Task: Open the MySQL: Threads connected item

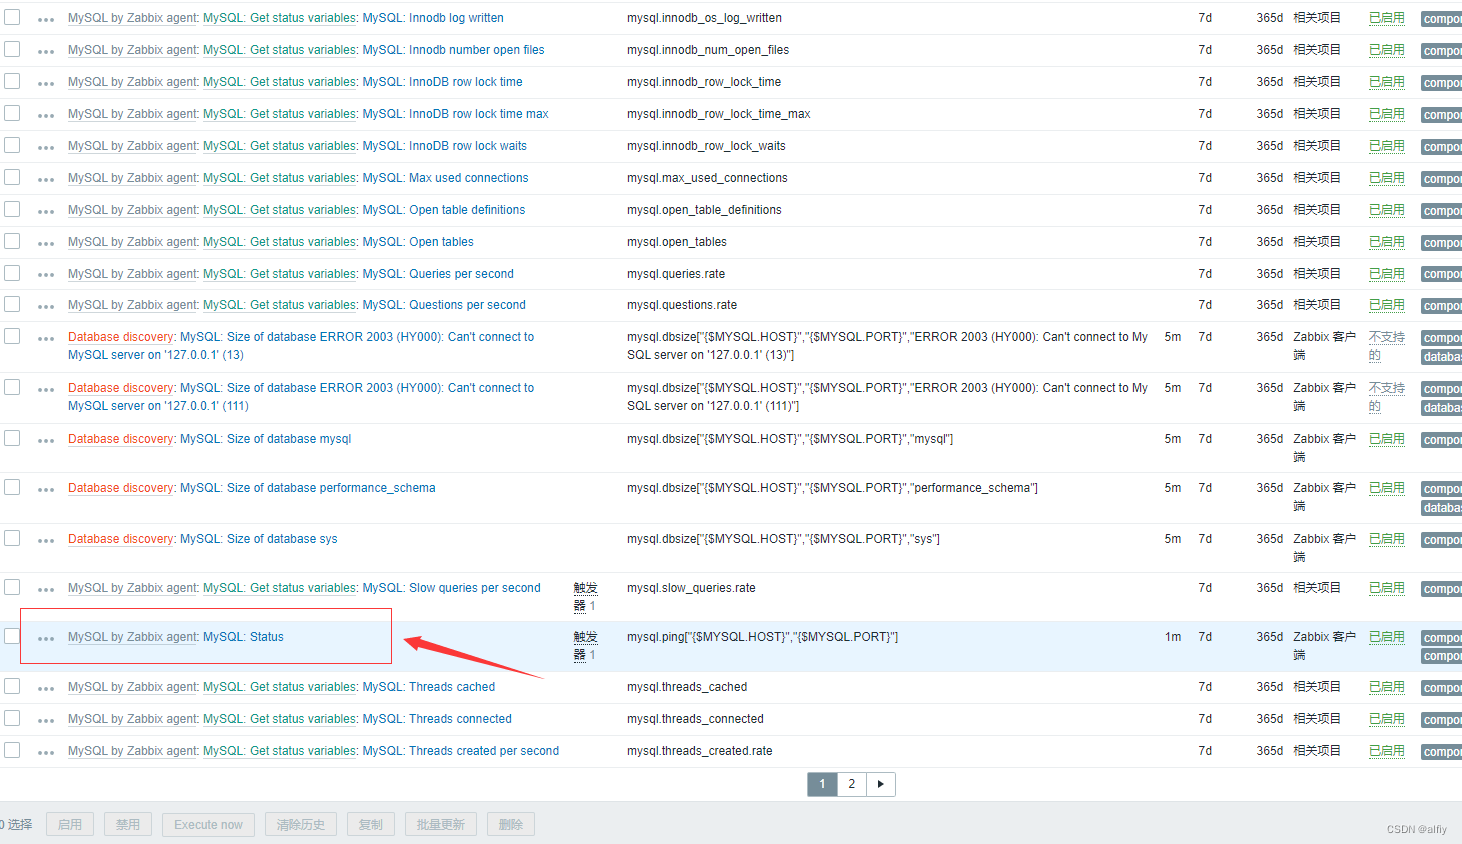Action: 437,719
